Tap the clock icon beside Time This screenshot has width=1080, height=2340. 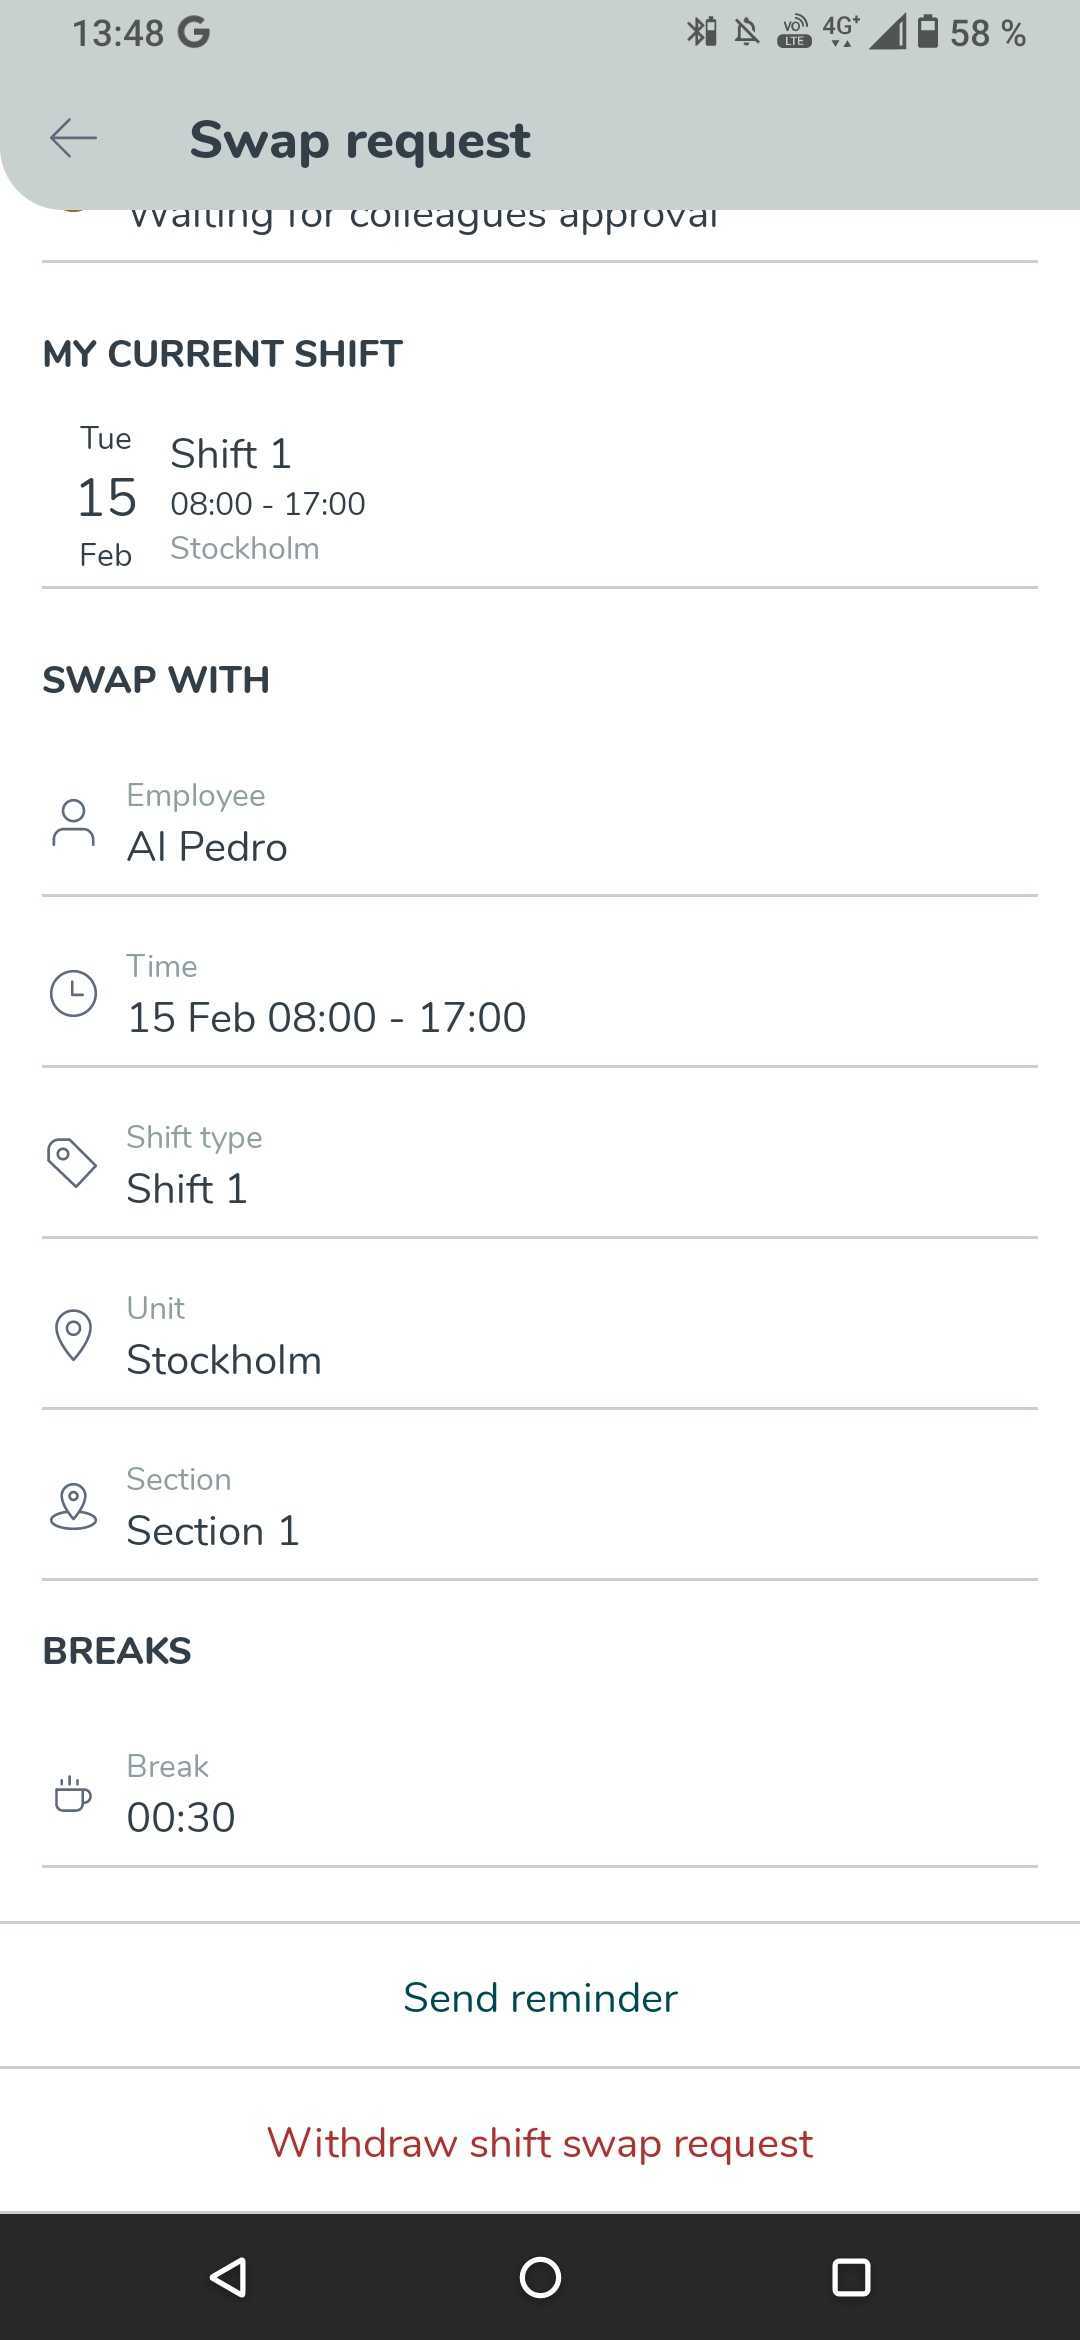point(73,993)
